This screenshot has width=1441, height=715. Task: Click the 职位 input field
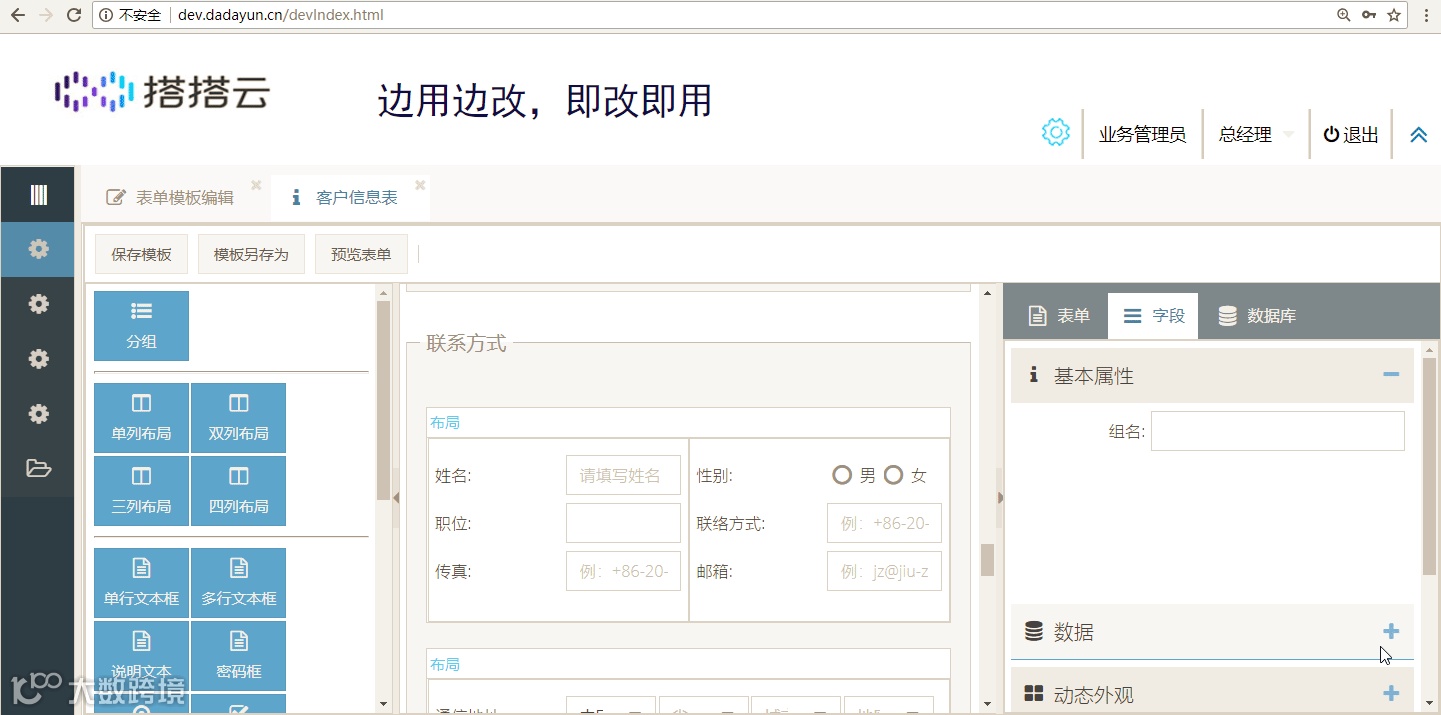click(x=623, y=523)
